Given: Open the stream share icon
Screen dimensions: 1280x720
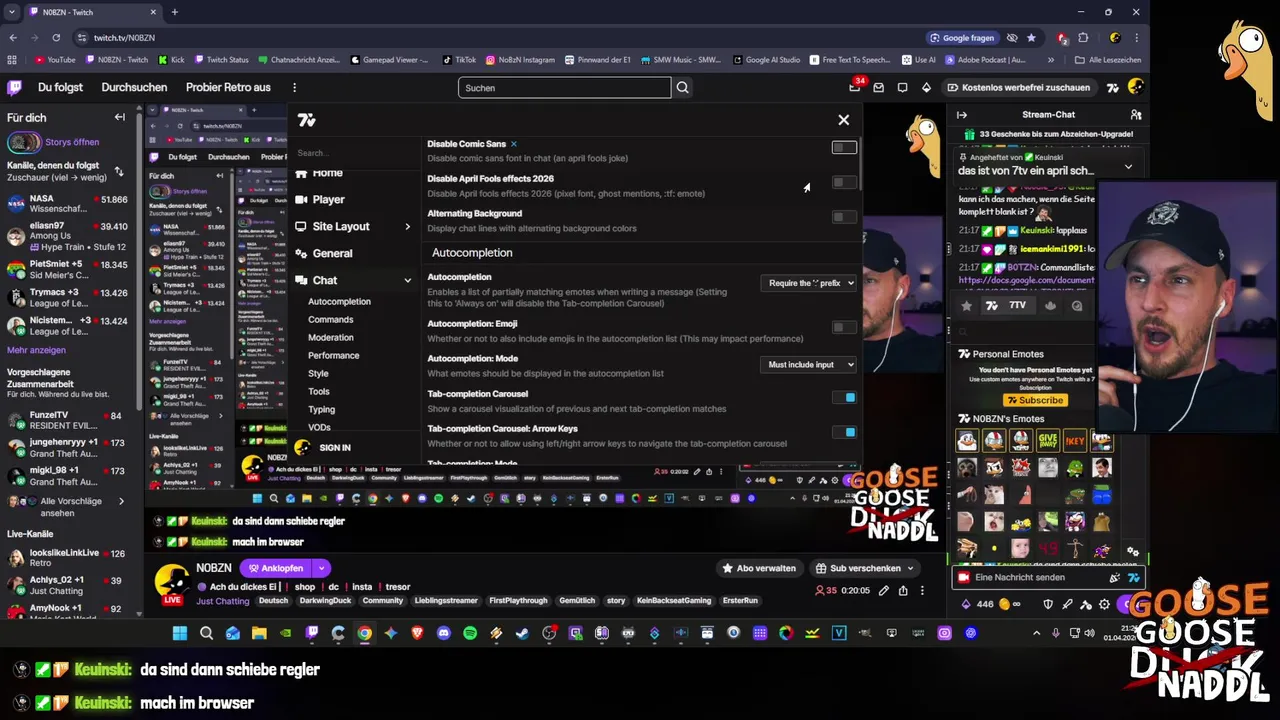Looking at the screenshot, I should [x=903, y=591].
